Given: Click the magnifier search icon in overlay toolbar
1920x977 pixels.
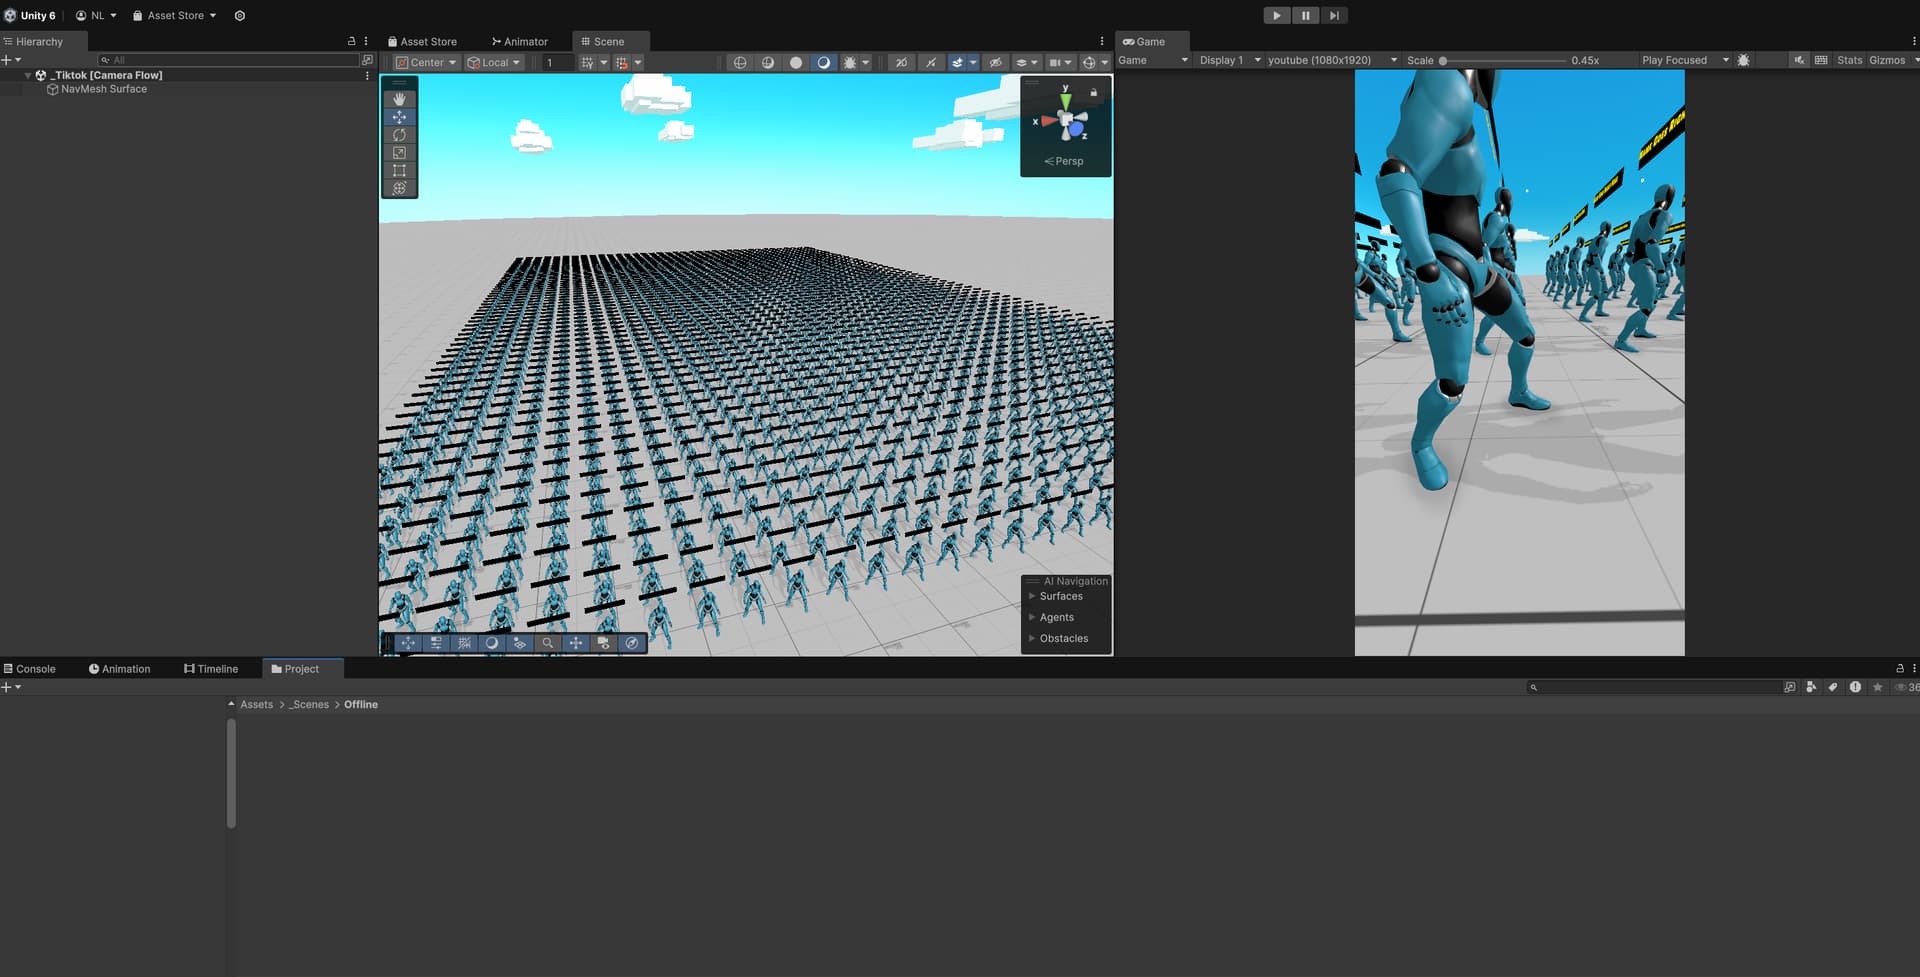Looking at the screenshot, I should [x=548, y=643].
